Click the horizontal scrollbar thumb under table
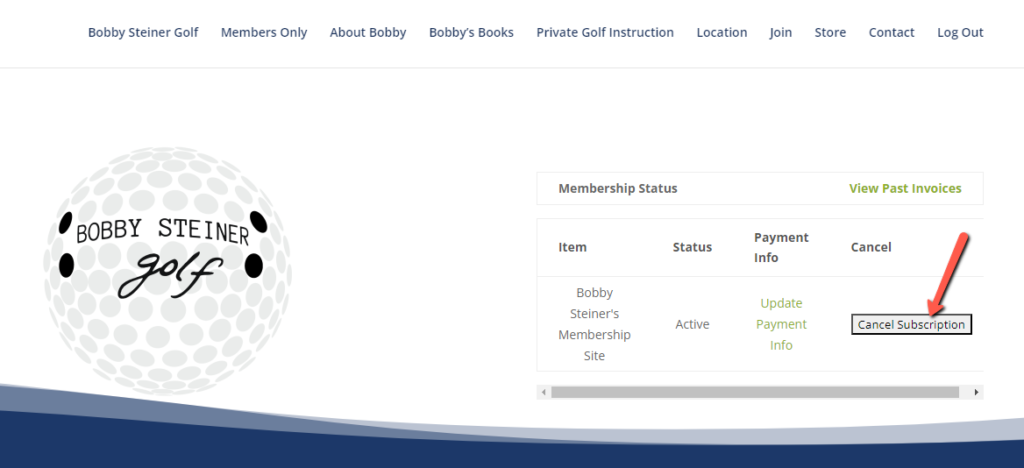Viewport: 1024px width, 468px height. 755,392
